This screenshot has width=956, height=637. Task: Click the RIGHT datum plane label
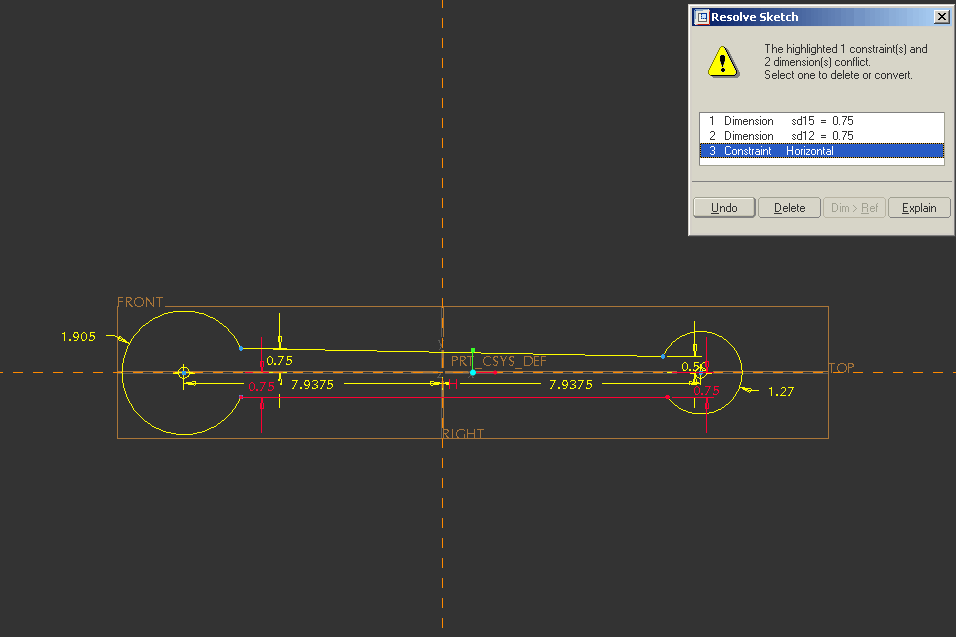(x=463, y=433)
